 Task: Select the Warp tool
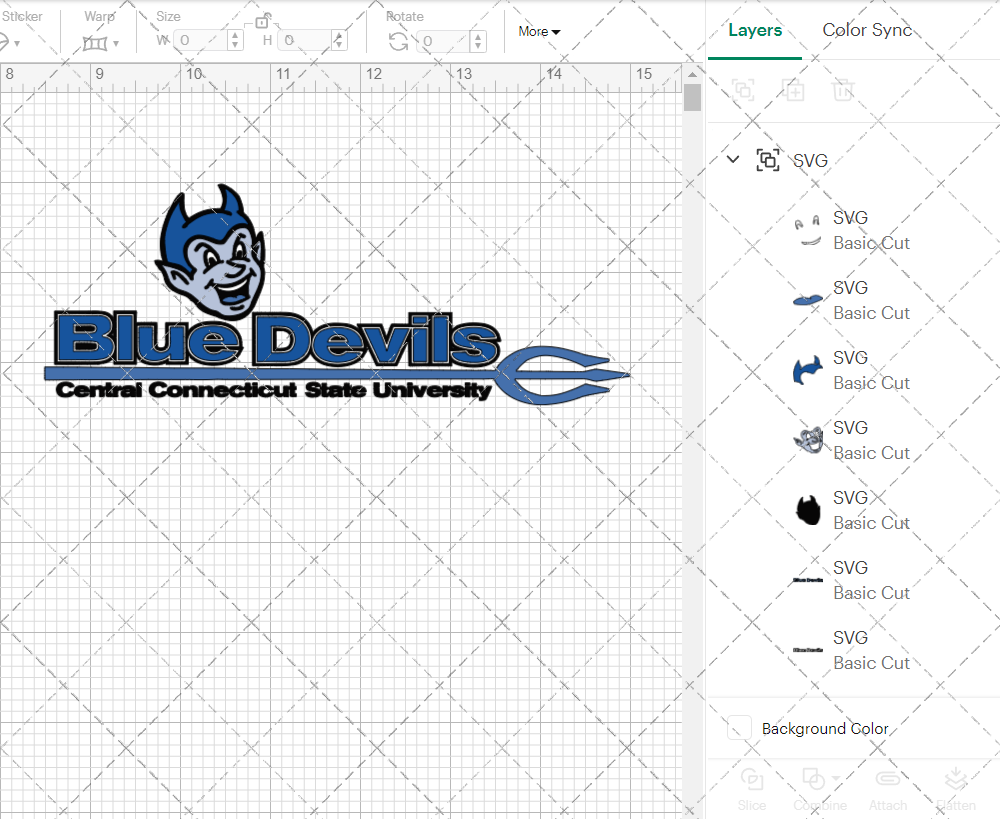point(96,41)
